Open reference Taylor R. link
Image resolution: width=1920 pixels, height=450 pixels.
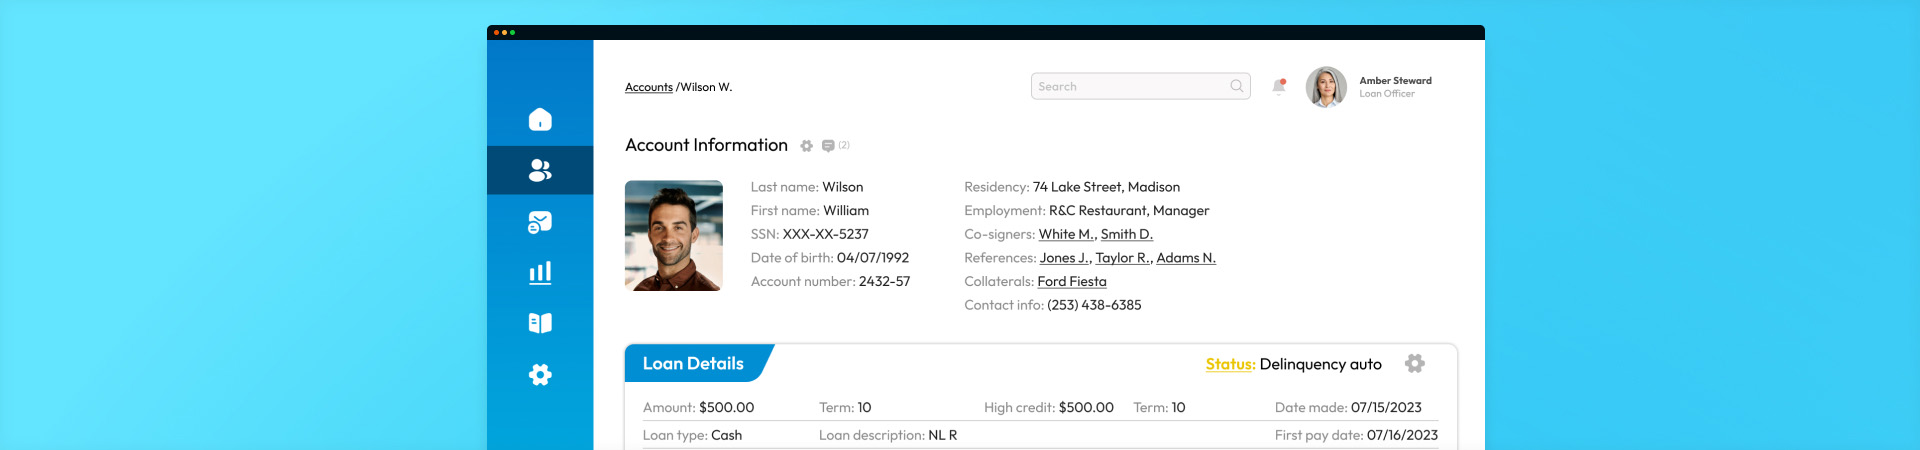1122,258
